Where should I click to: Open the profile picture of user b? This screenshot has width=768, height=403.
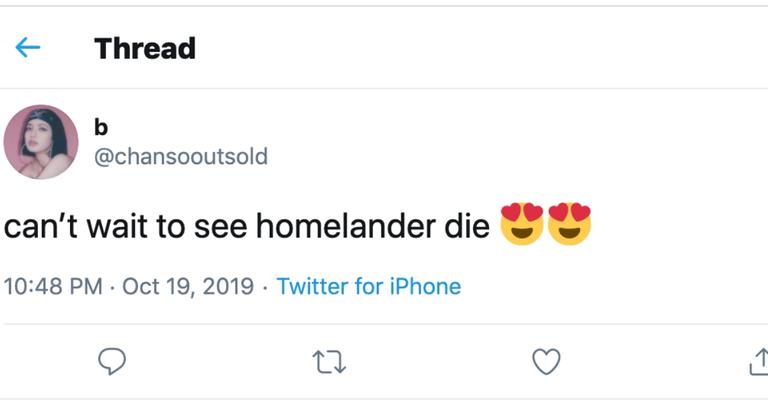(x=41, y=142)
